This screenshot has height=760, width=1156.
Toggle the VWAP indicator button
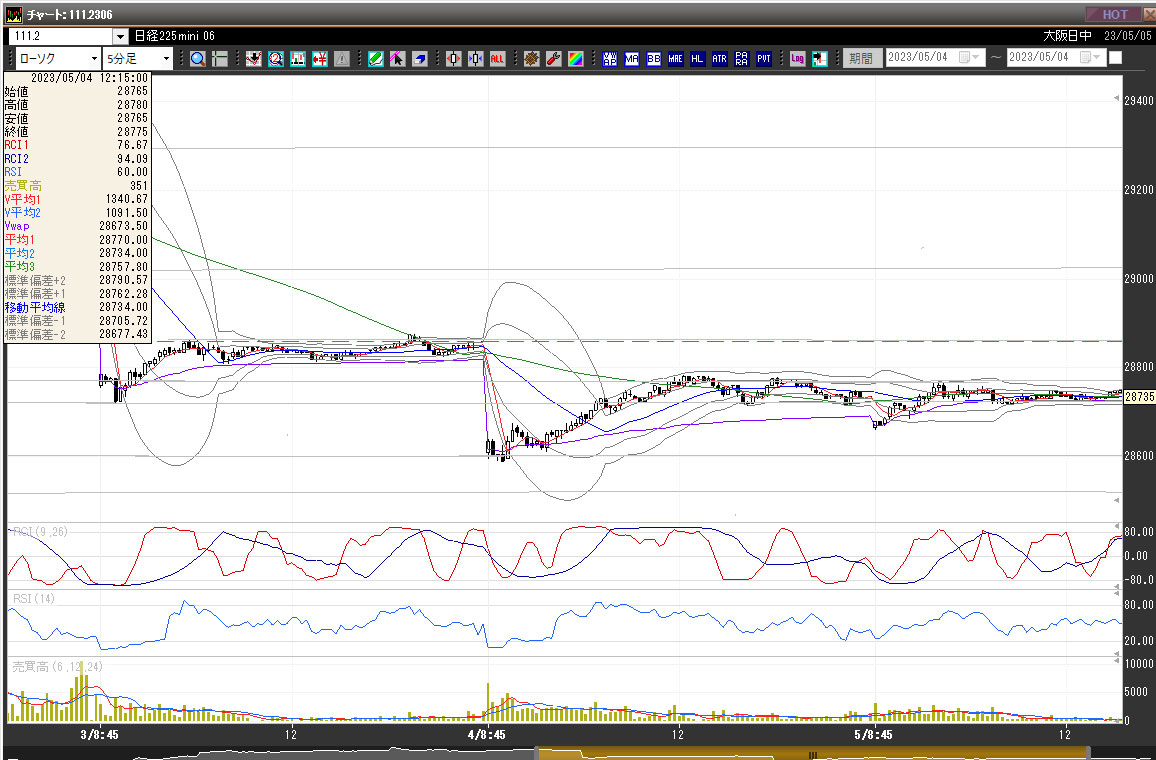(610, 58)
